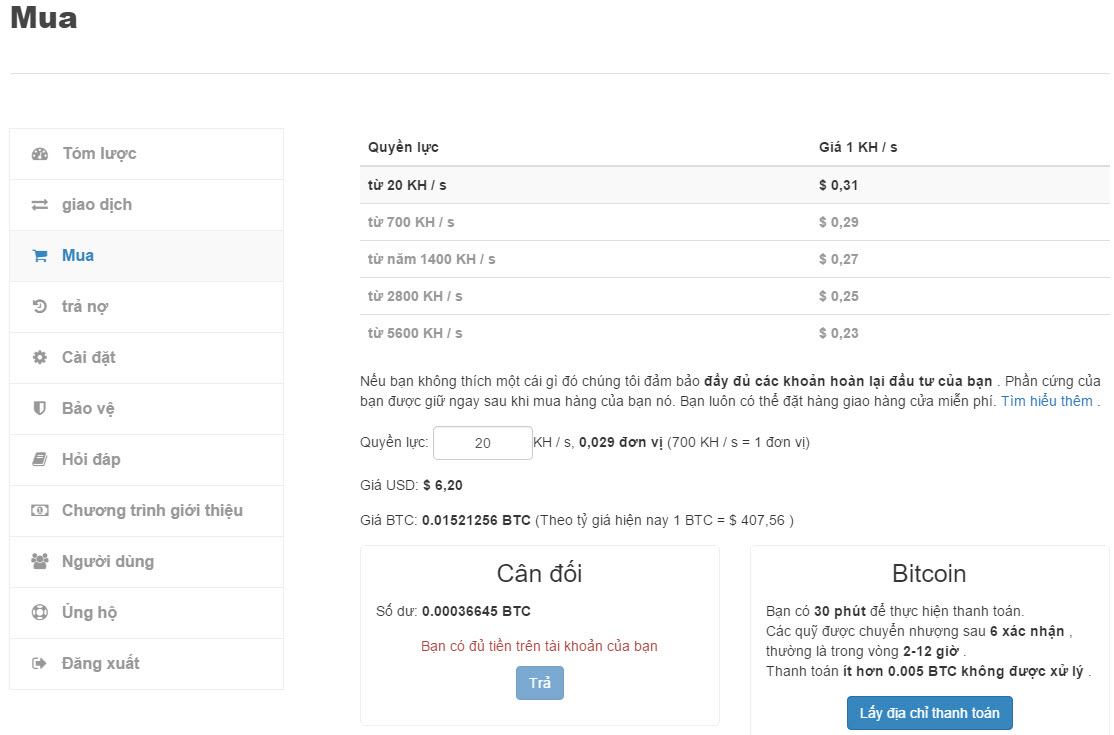Image resolution: width=1114 pixels, height=735 pixels.
Task: Click the lifebuoy icon beside Ủng hộ
Action: coord(40,612)
